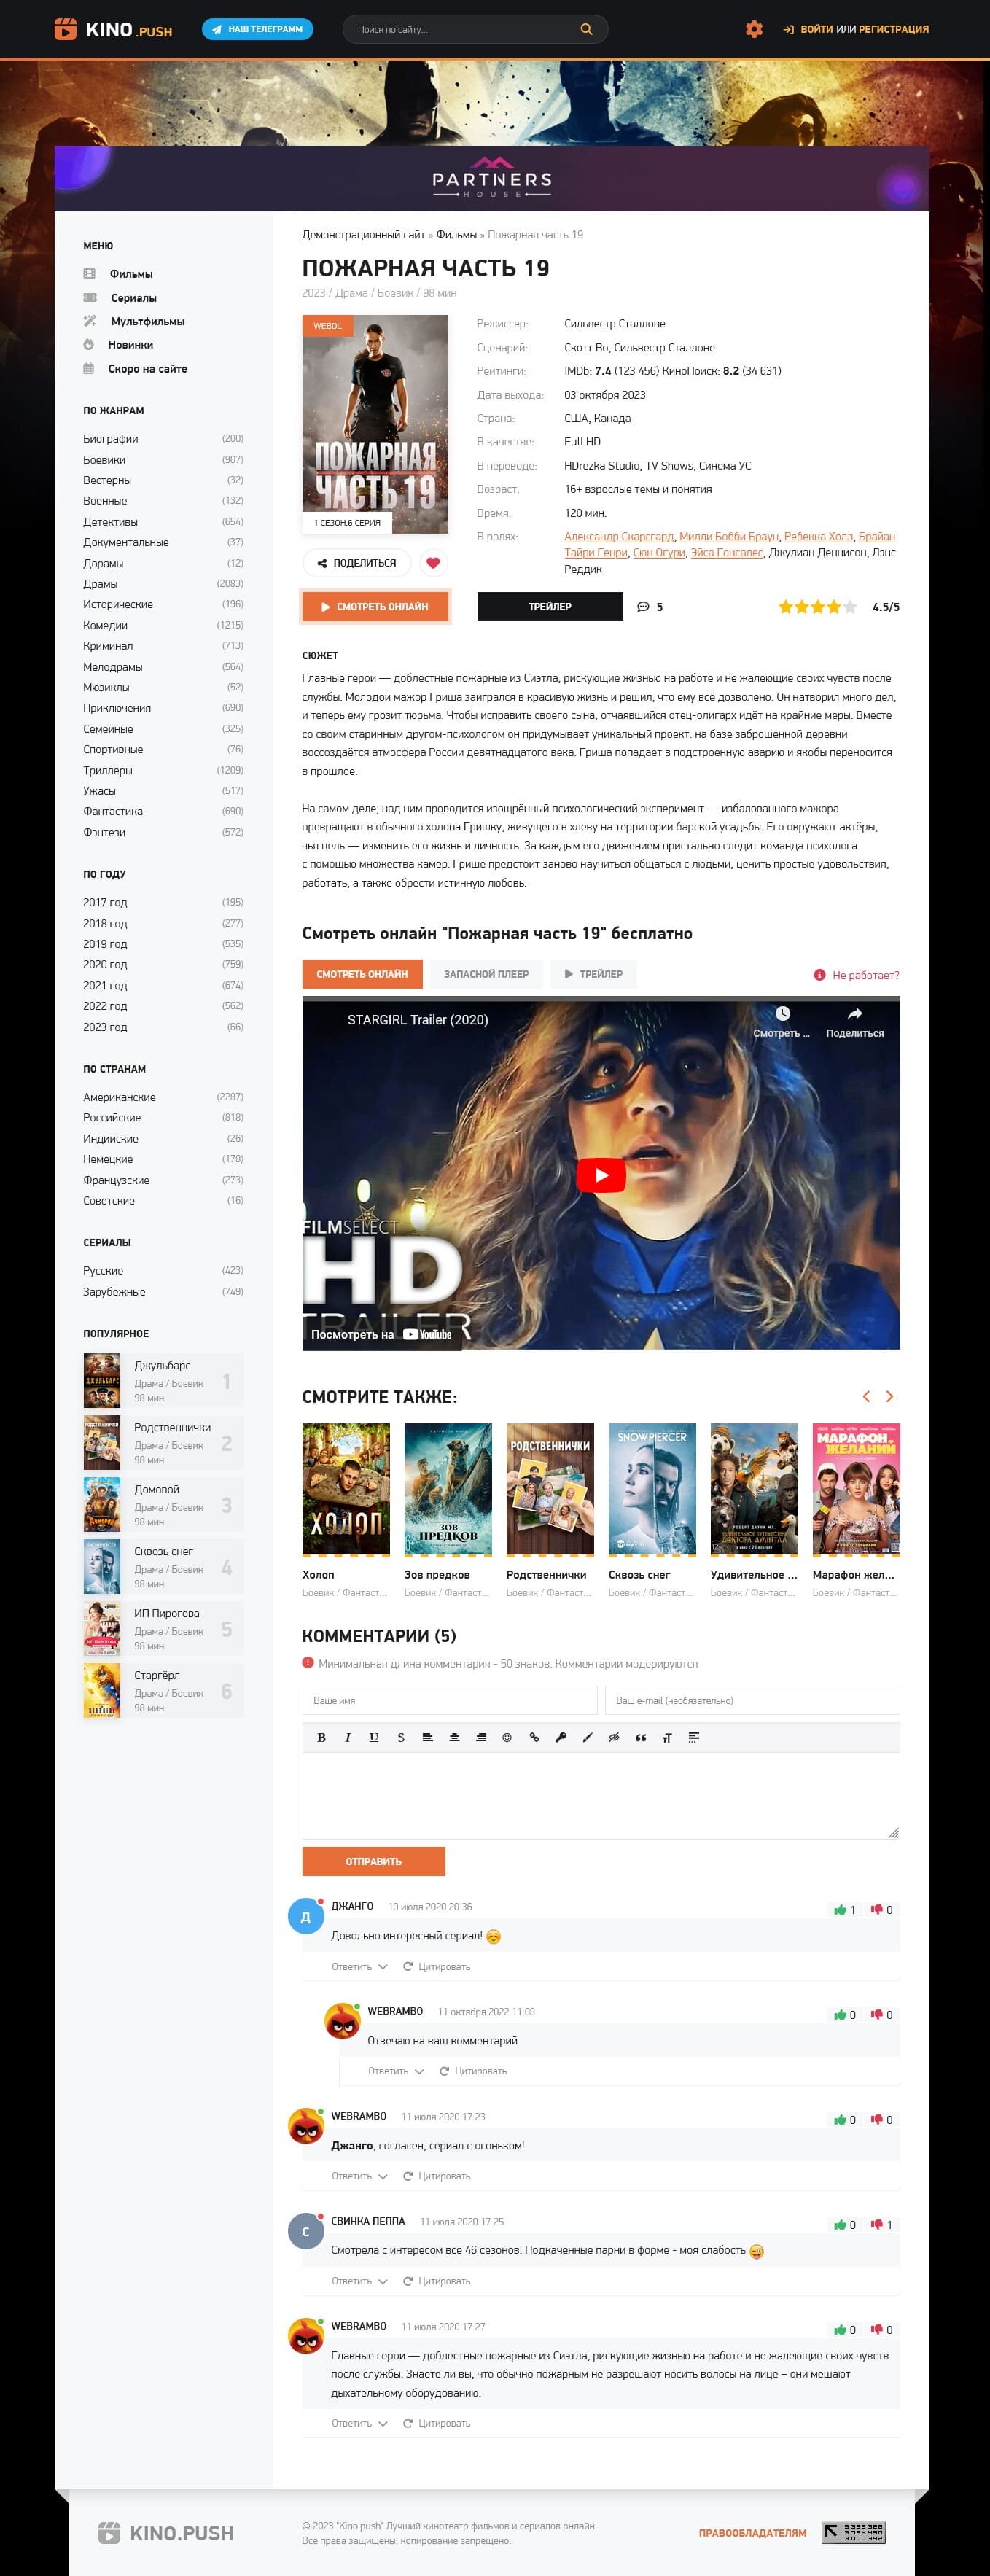The width and height of the screenshot is (990, 2576).
Task: Rate the film with the fifth star
Action: [x=850, y=607]
